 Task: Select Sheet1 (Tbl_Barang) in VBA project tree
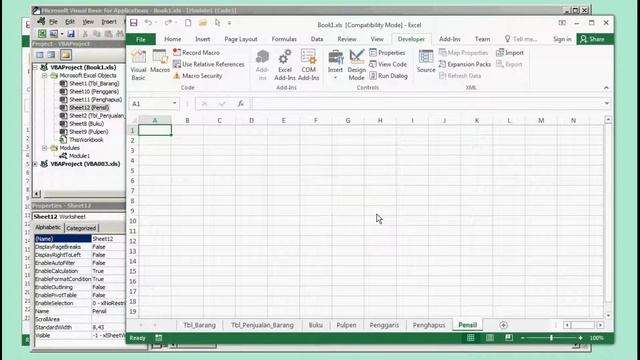[x=90, y=83]
